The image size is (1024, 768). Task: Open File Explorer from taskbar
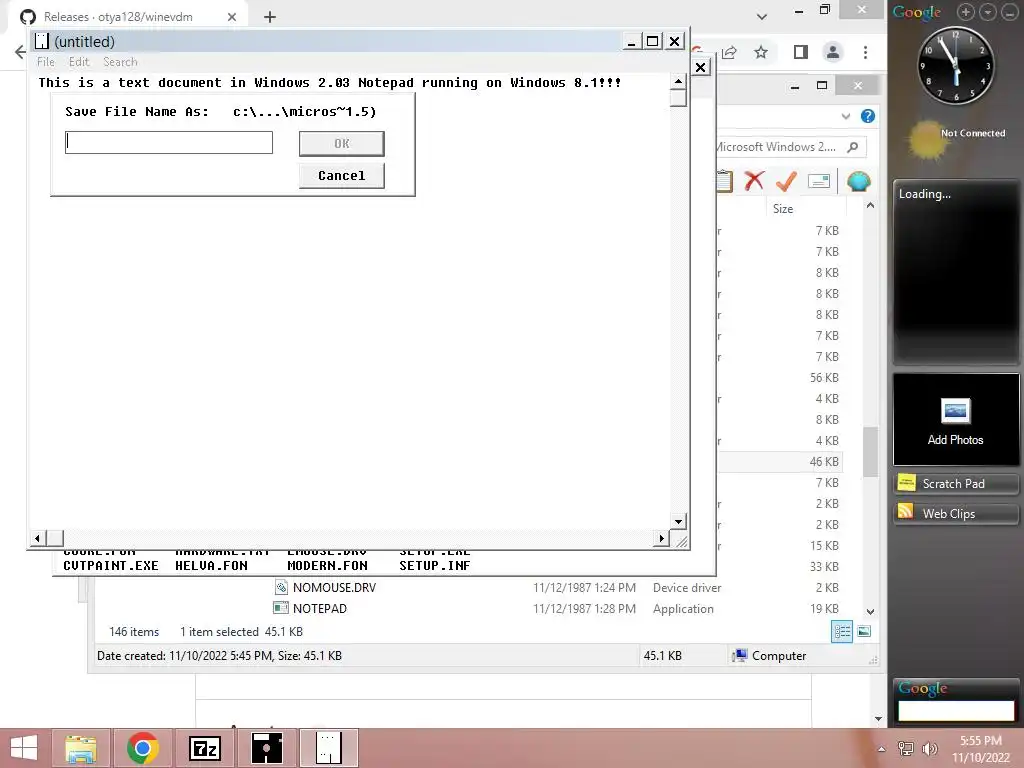tap(81, 748)
